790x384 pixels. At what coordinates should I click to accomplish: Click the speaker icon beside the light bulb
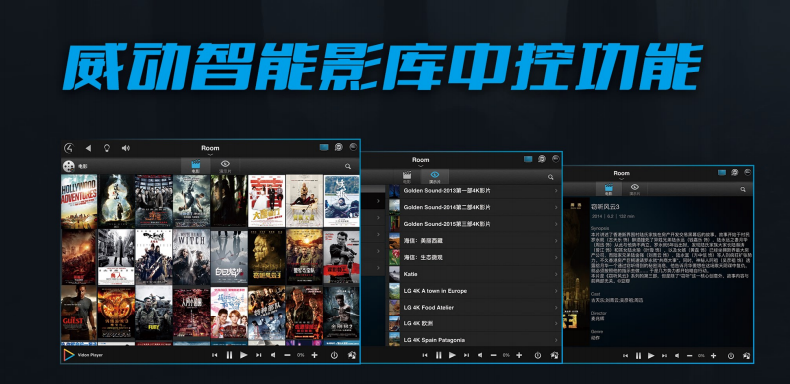(x=125, y=148)
